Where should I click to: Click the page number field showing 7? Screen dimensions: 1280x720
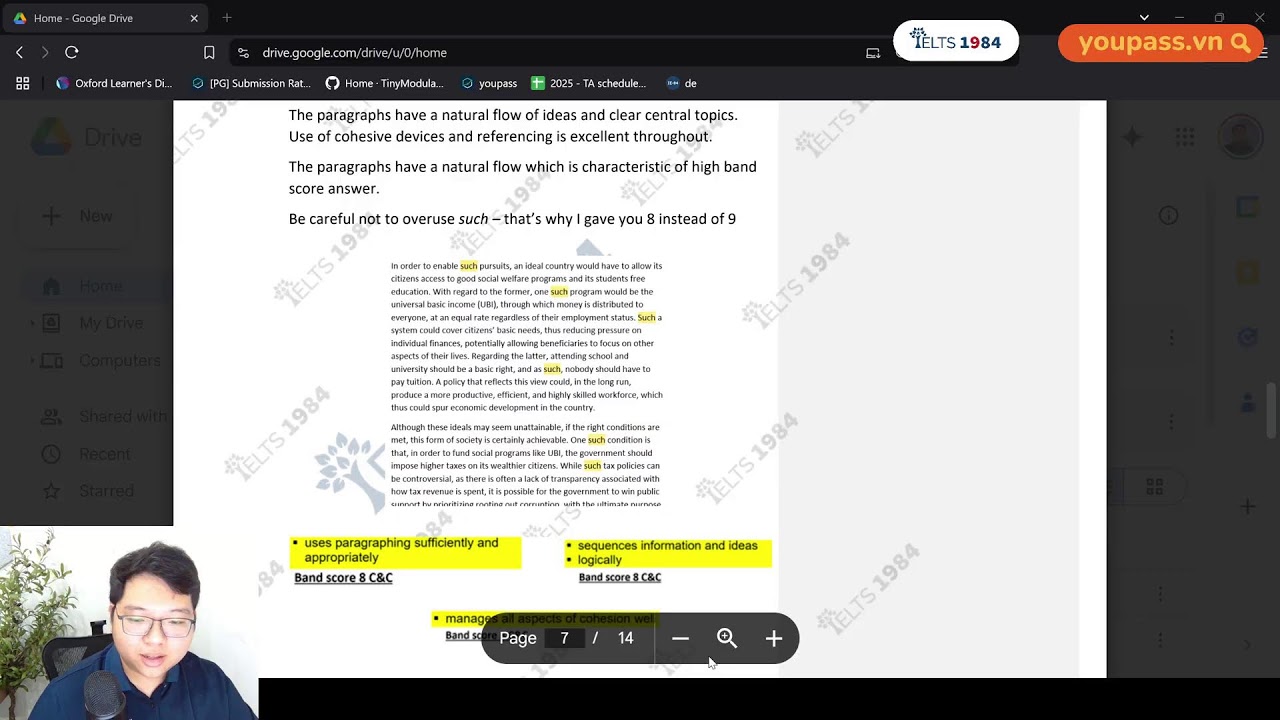click(x=564, y=638)
